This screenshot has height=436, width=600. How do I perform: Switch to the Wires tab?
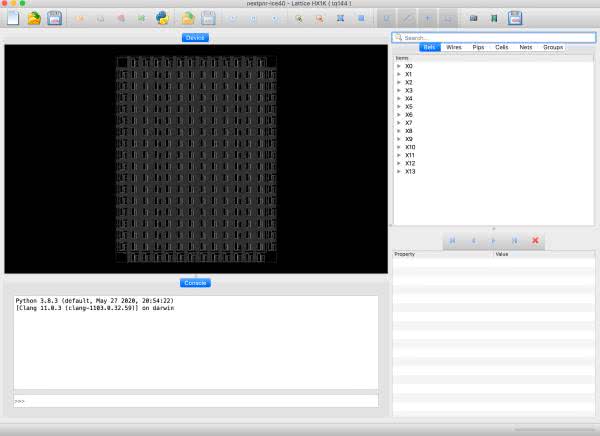(x=454, y=47)
